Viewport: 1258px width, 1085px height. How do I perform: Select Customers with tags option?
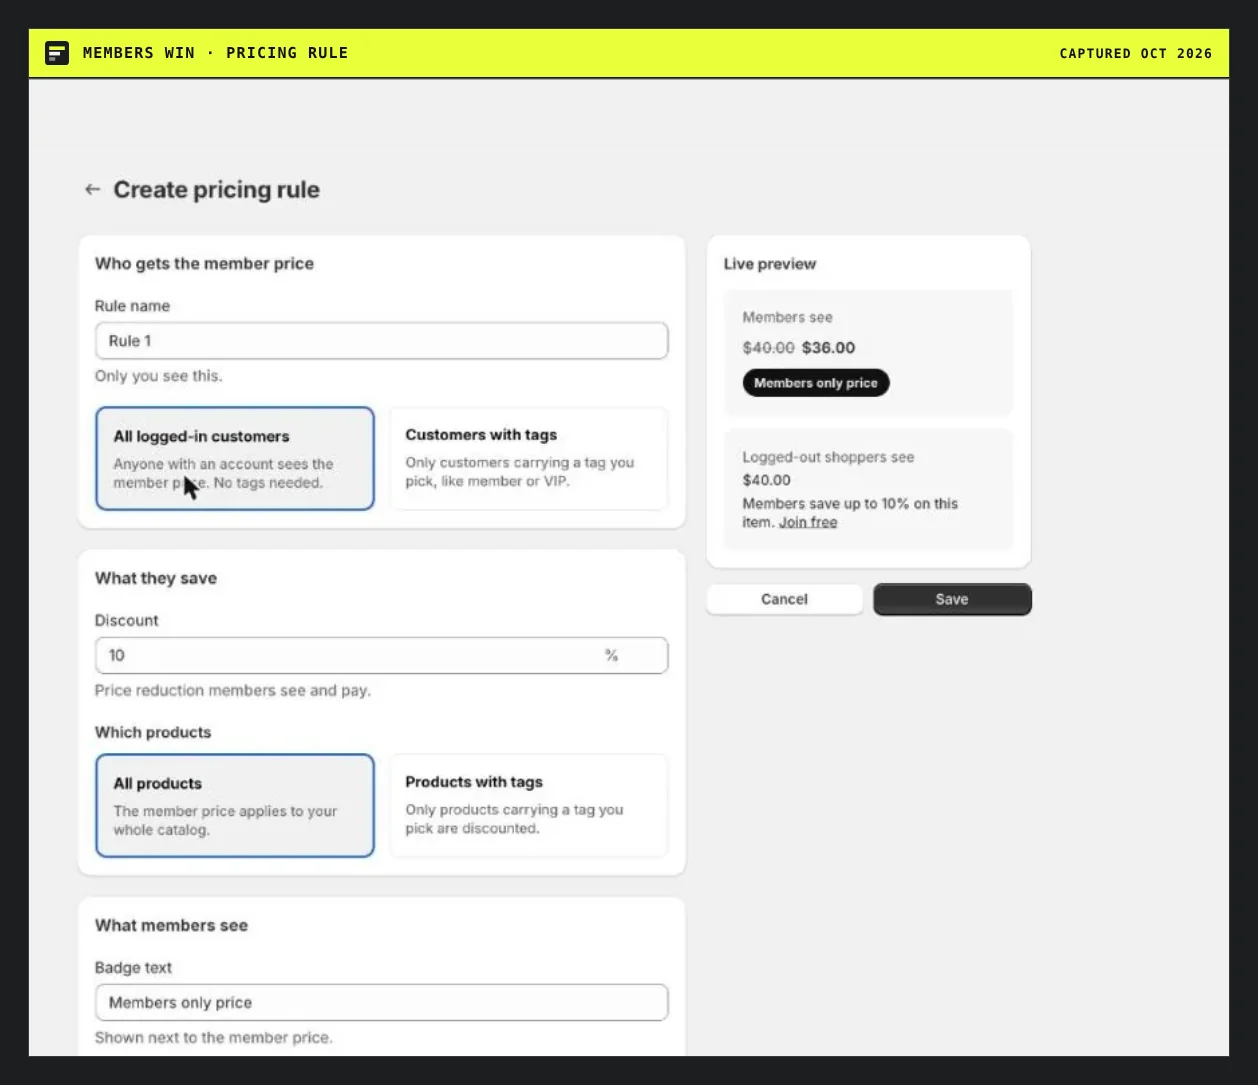point(528,458)
